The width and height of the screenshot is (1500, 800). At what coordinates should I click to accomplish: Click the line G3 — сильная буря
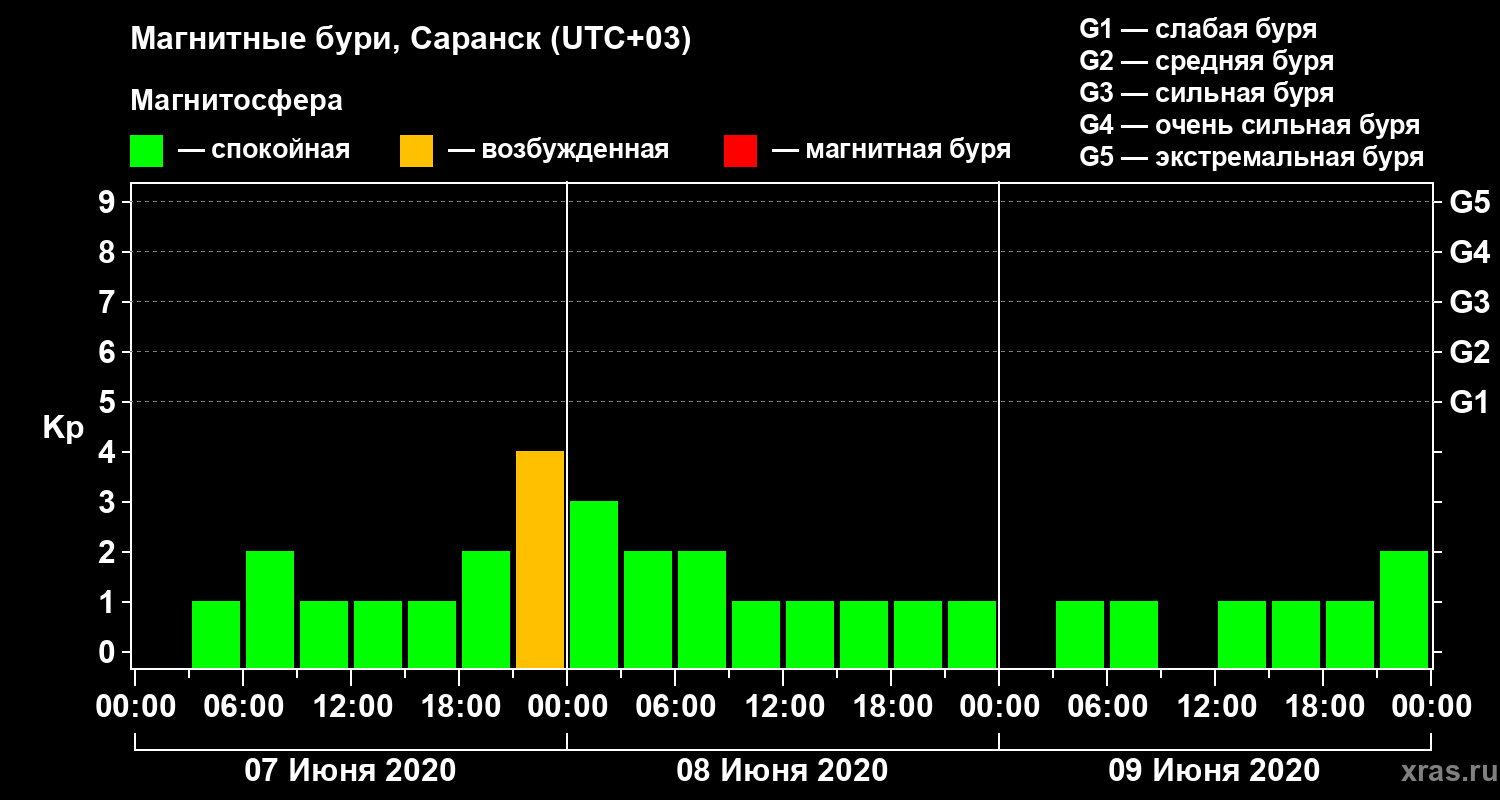(1206, 93)
